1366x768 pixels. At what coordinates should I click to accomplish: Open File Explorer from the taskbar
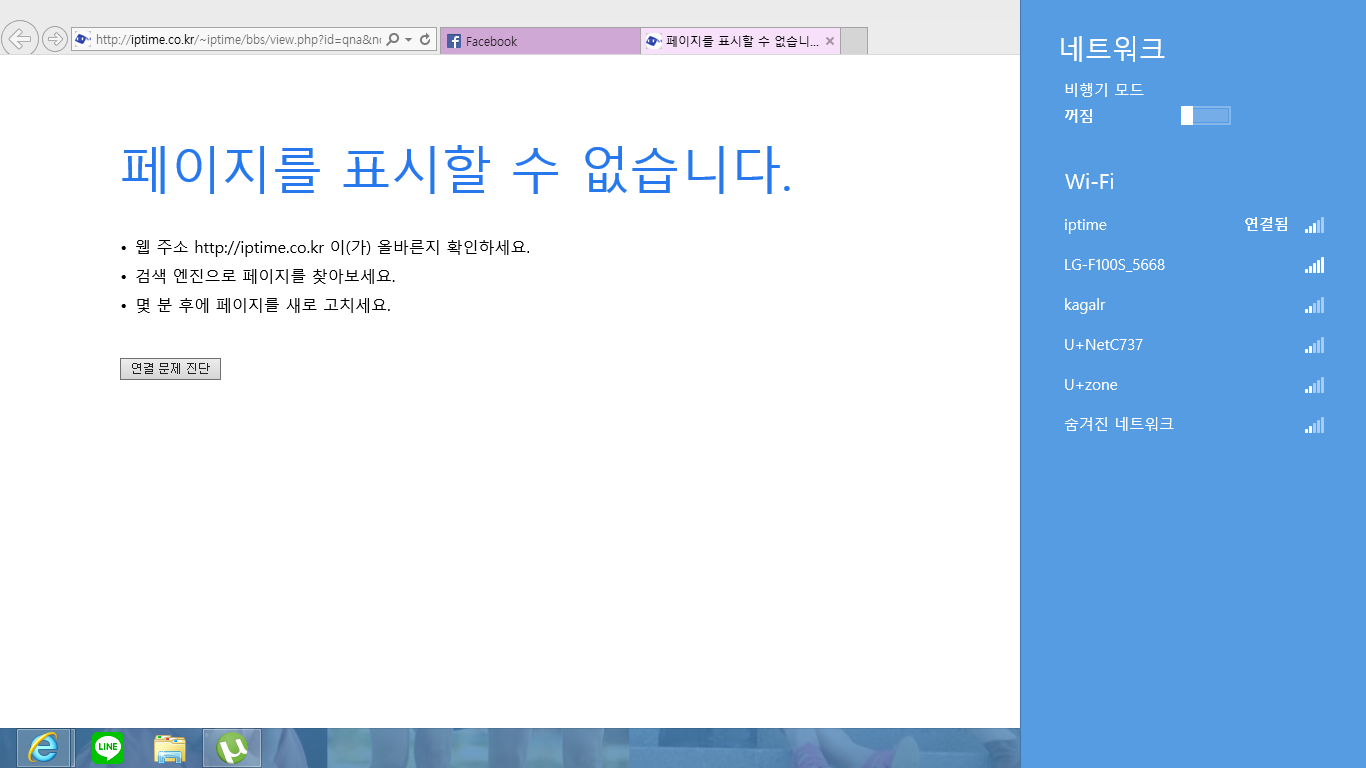170,748
